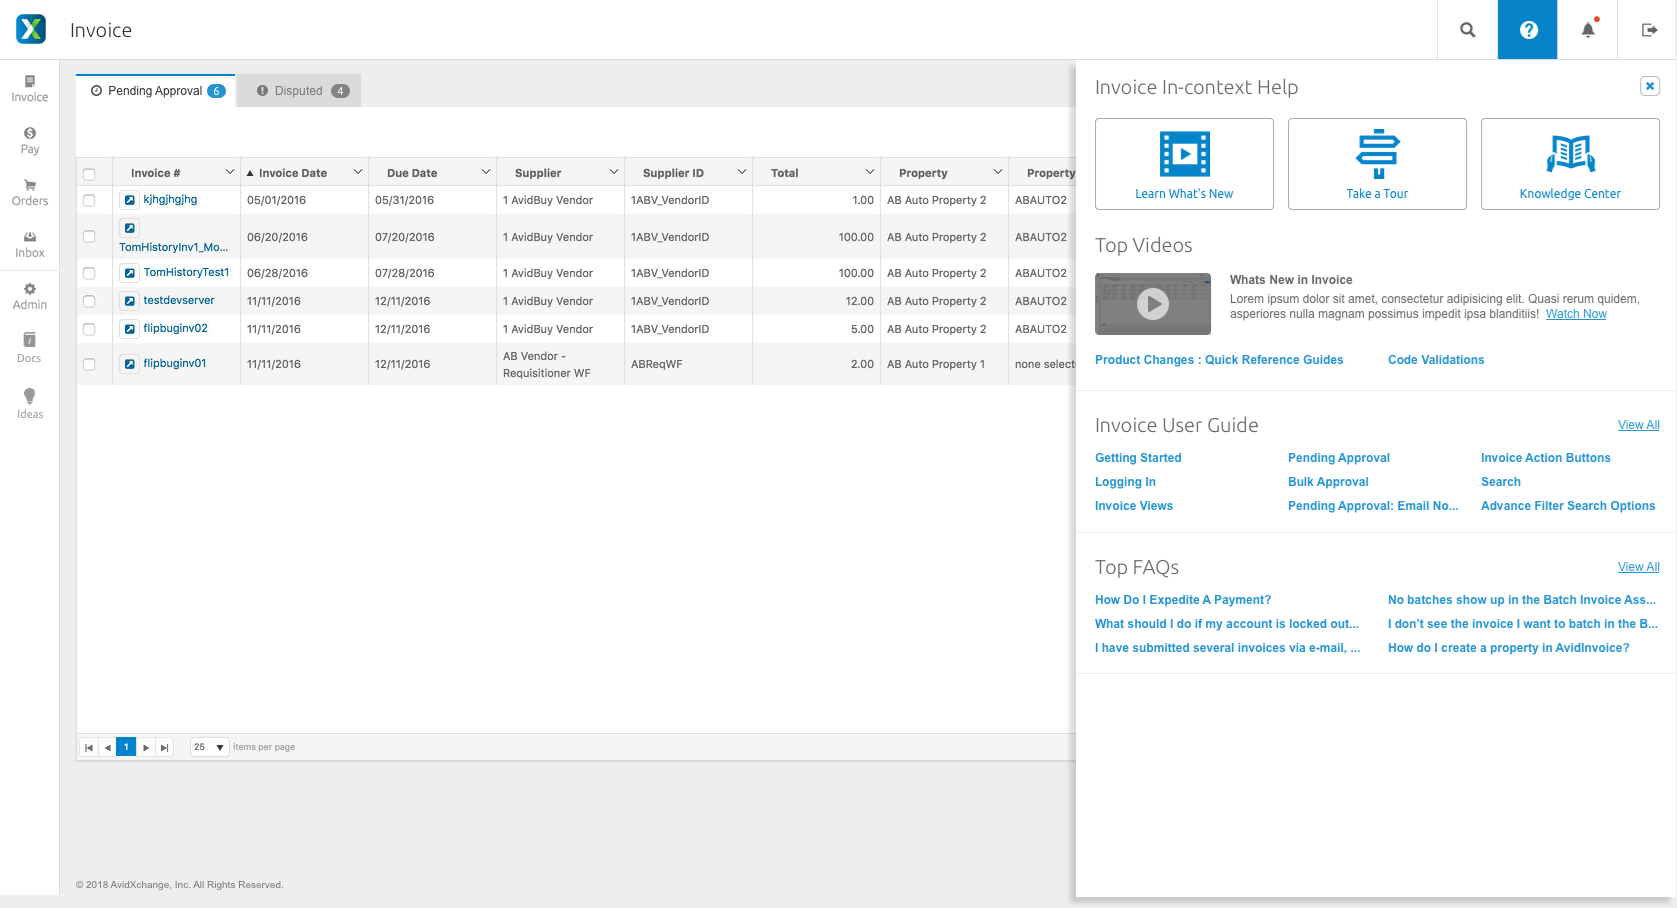Open the Admin gear in sidebar
This screenshot has width=1677, height=908.
(x=30, y=296)
